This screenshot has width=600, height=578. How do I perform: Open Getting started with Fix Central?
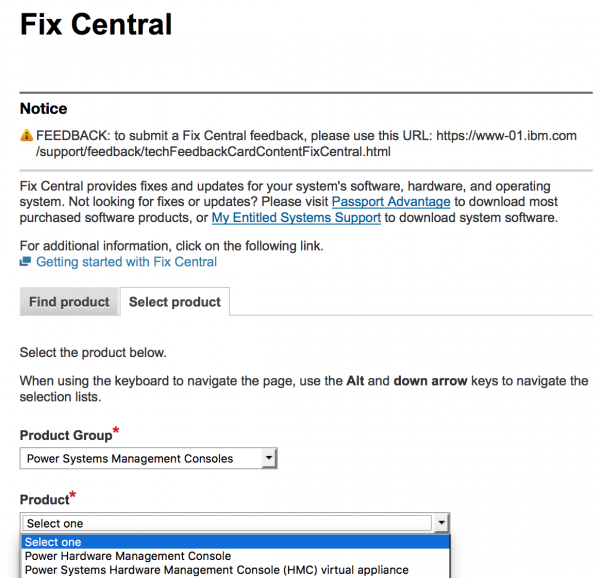tap(126, 262)
